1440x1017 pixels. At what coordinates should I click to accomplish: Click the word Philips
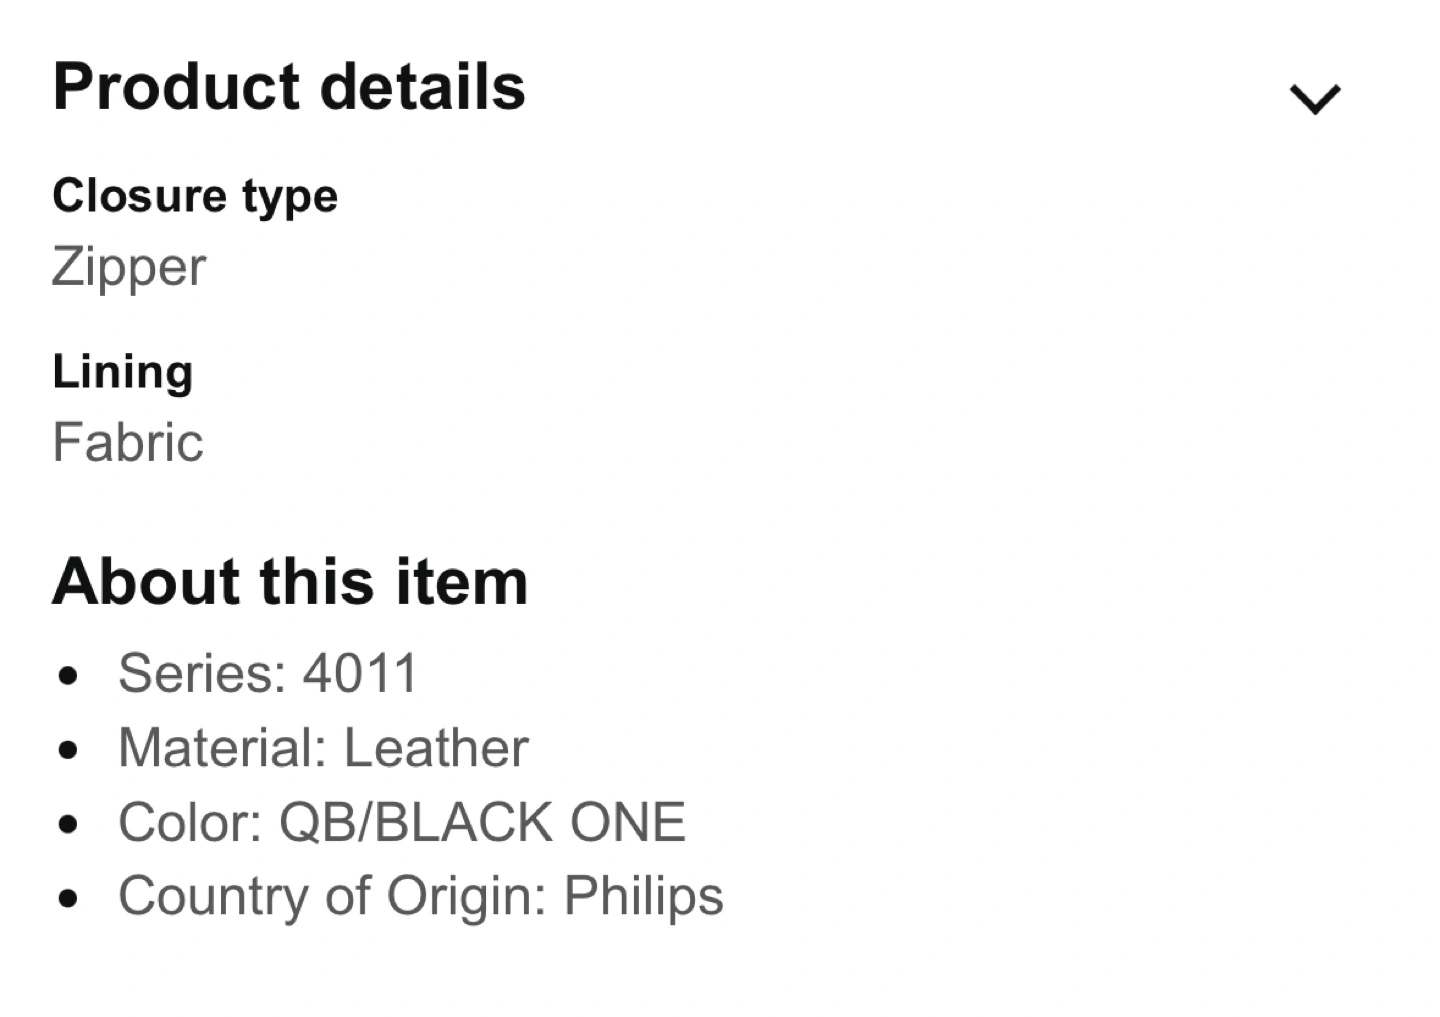pyautogui.click(x=643, y=896)
